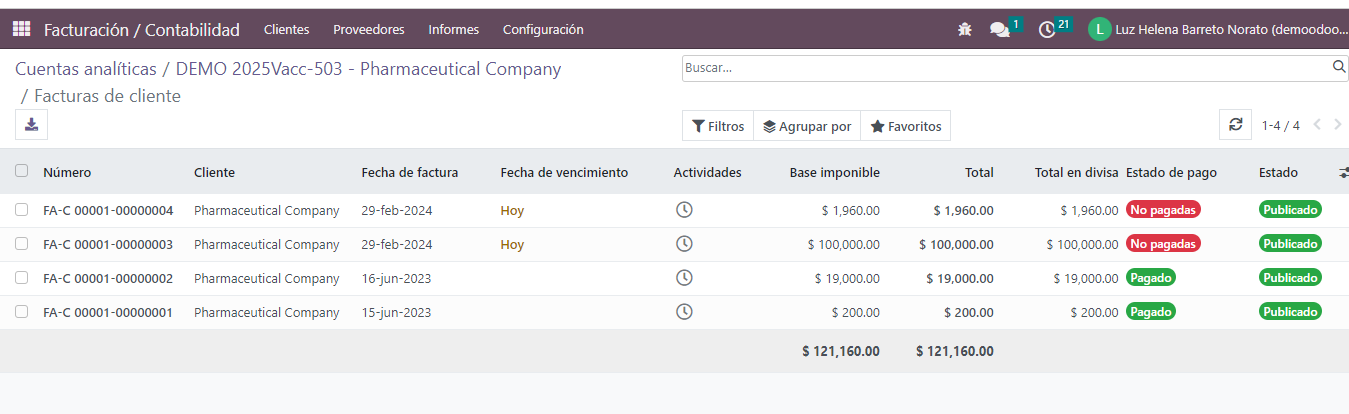Expand the Favoritos dropdown
The width and height of the screenshot is (1349, 414).
click(905, 126)
